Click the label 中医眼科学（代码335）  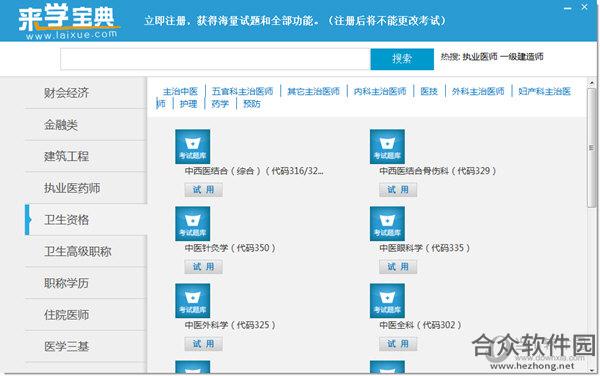click(x=424, y=248)
